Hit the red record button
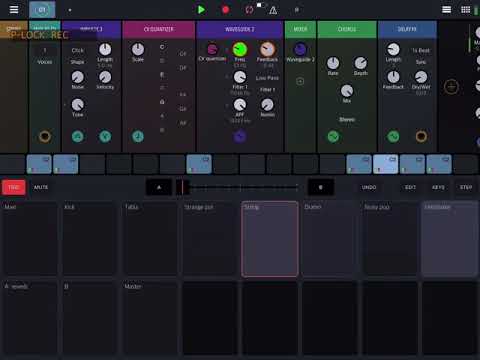480x360 pixels. tap(225, 10)
